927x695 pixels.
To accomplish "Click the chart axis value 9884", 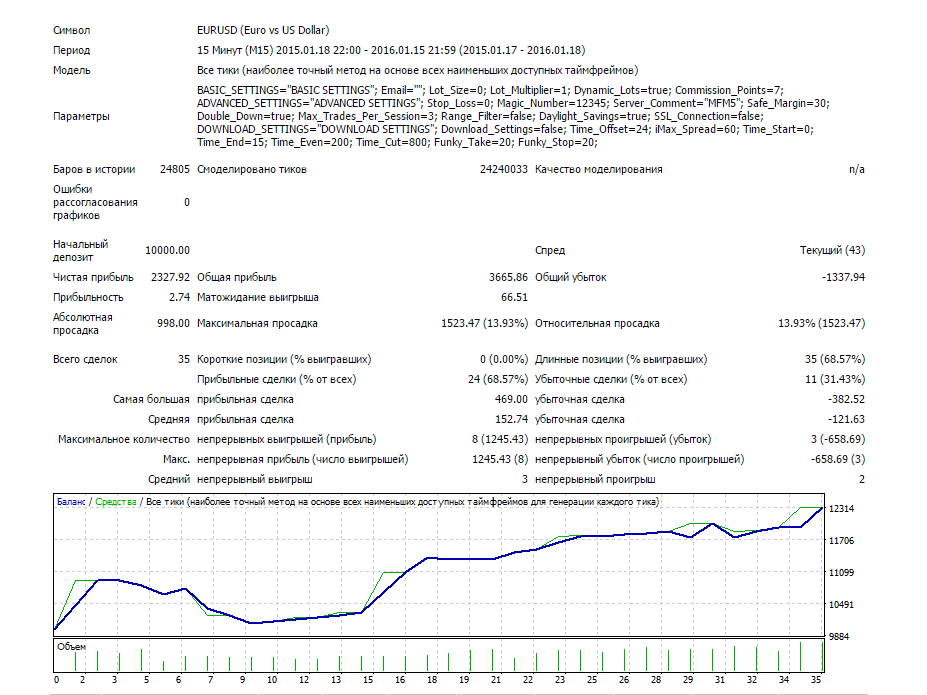I will click(839, 636).
